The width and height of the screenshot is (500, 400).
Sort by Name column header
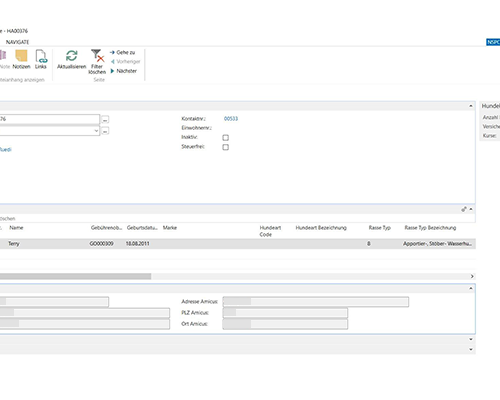tap(16, 228)
